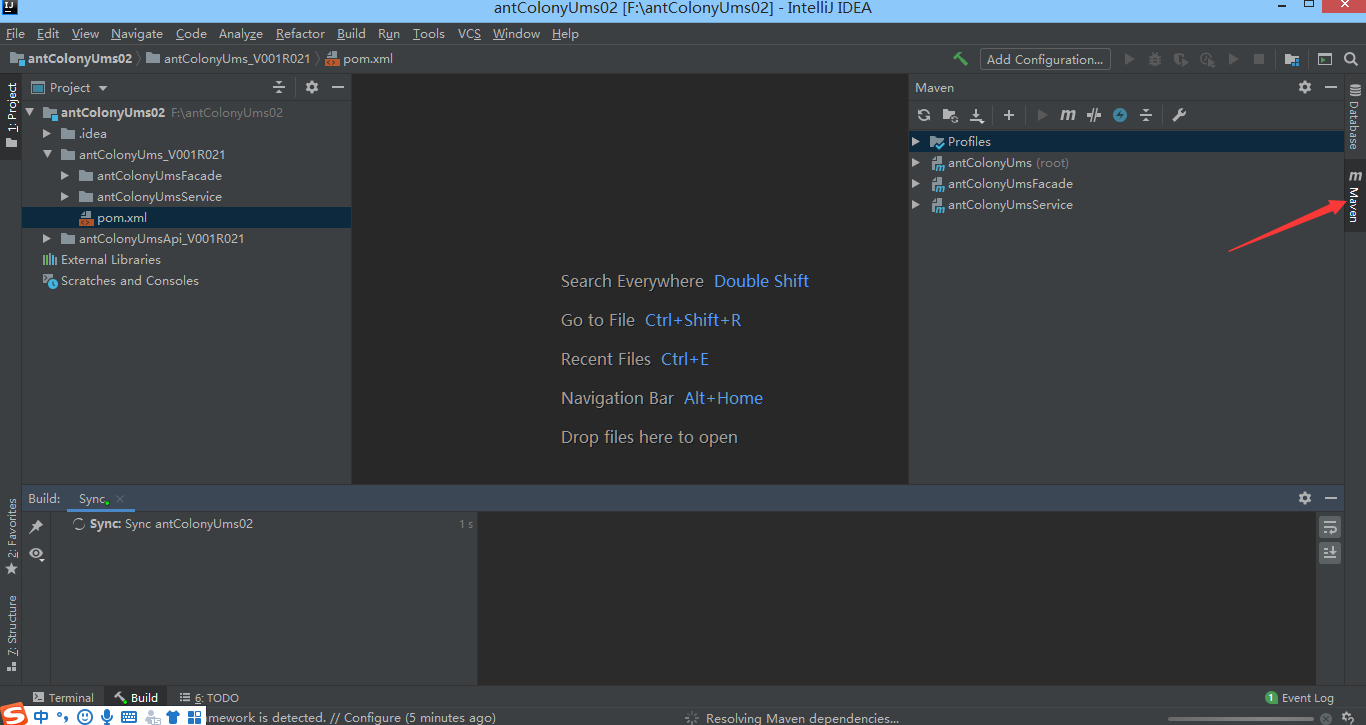Image resolution: width=1366 pixels, height=725 pixels.
Task: Hide the Maven tool window
Action: (1331, 87)
